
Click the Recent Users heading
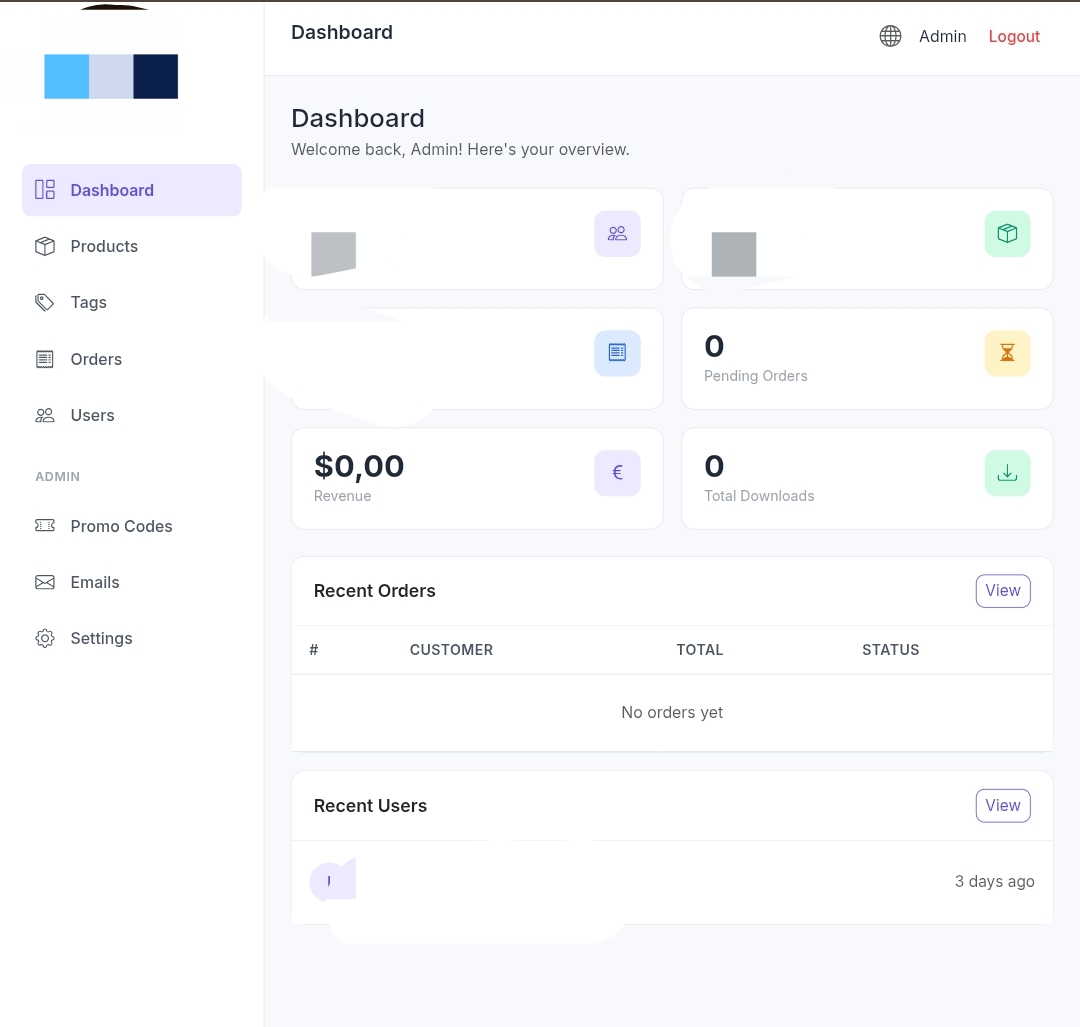371,806
